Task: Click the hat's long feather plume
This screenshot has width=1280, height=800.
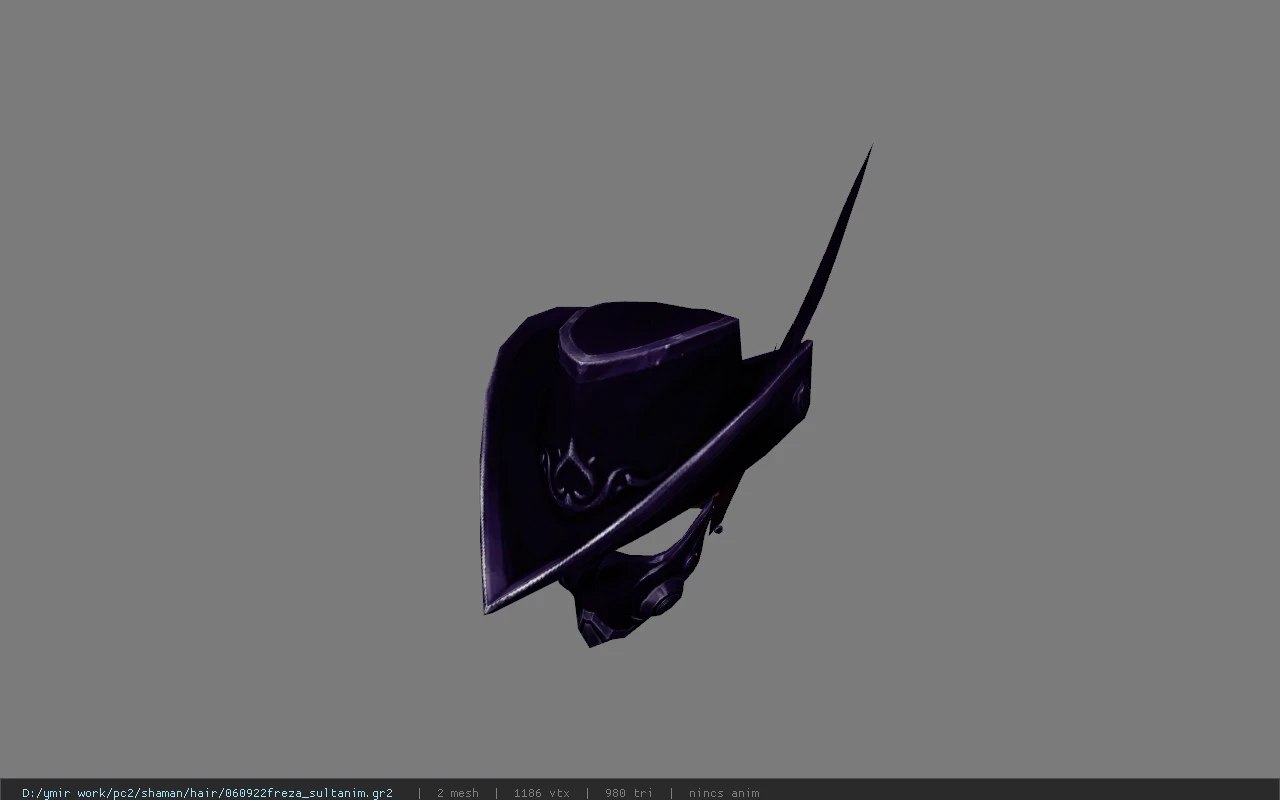Action: click(x=829, y=250)
